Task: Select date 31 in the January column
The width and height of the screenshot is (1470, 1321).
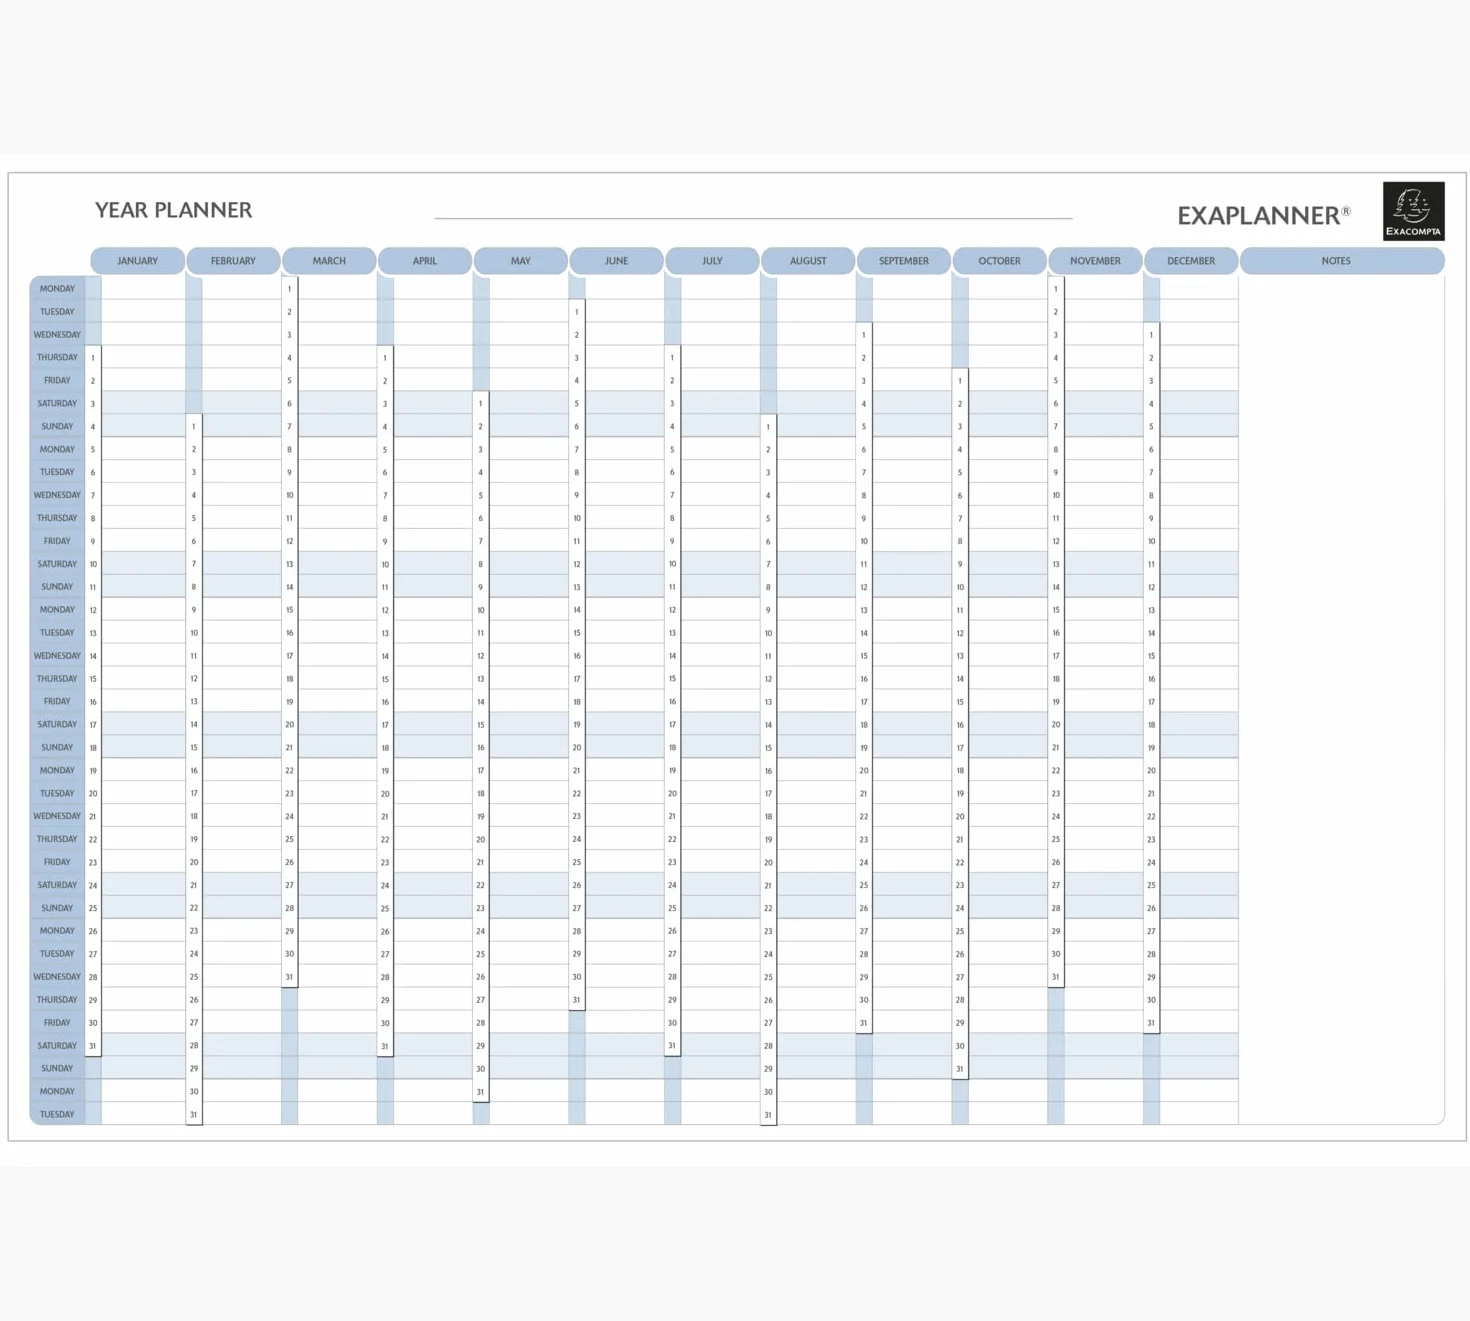Action: point(93,1046)
